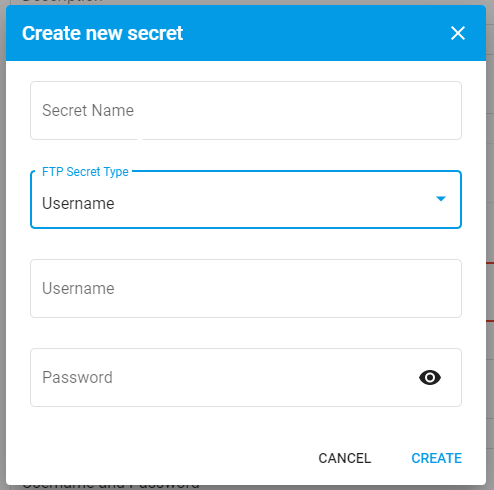This screenshot has height=490, width=494.
Task: Confirm with the CREATE button
Action: [x=436, y=458]
